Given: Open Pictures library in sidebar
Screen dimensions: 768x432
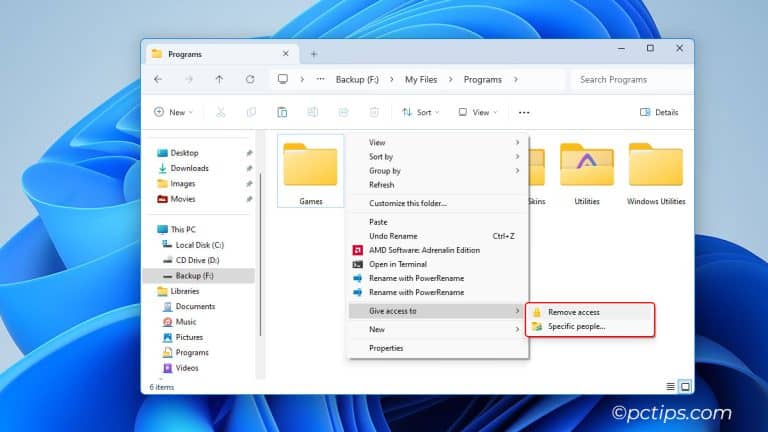Looking at the screenshot, I should point(189,337).
